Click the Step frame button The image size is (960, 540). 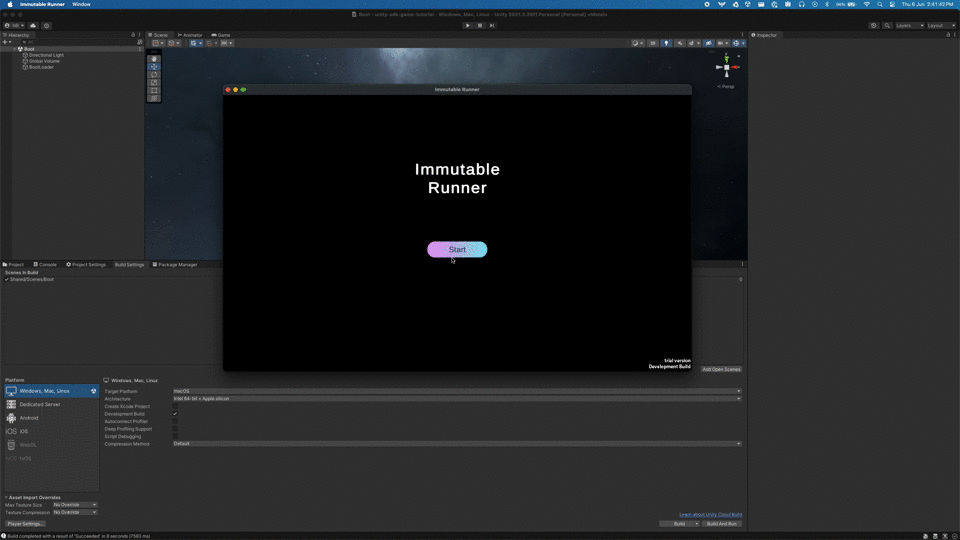[x=492, y=26]
